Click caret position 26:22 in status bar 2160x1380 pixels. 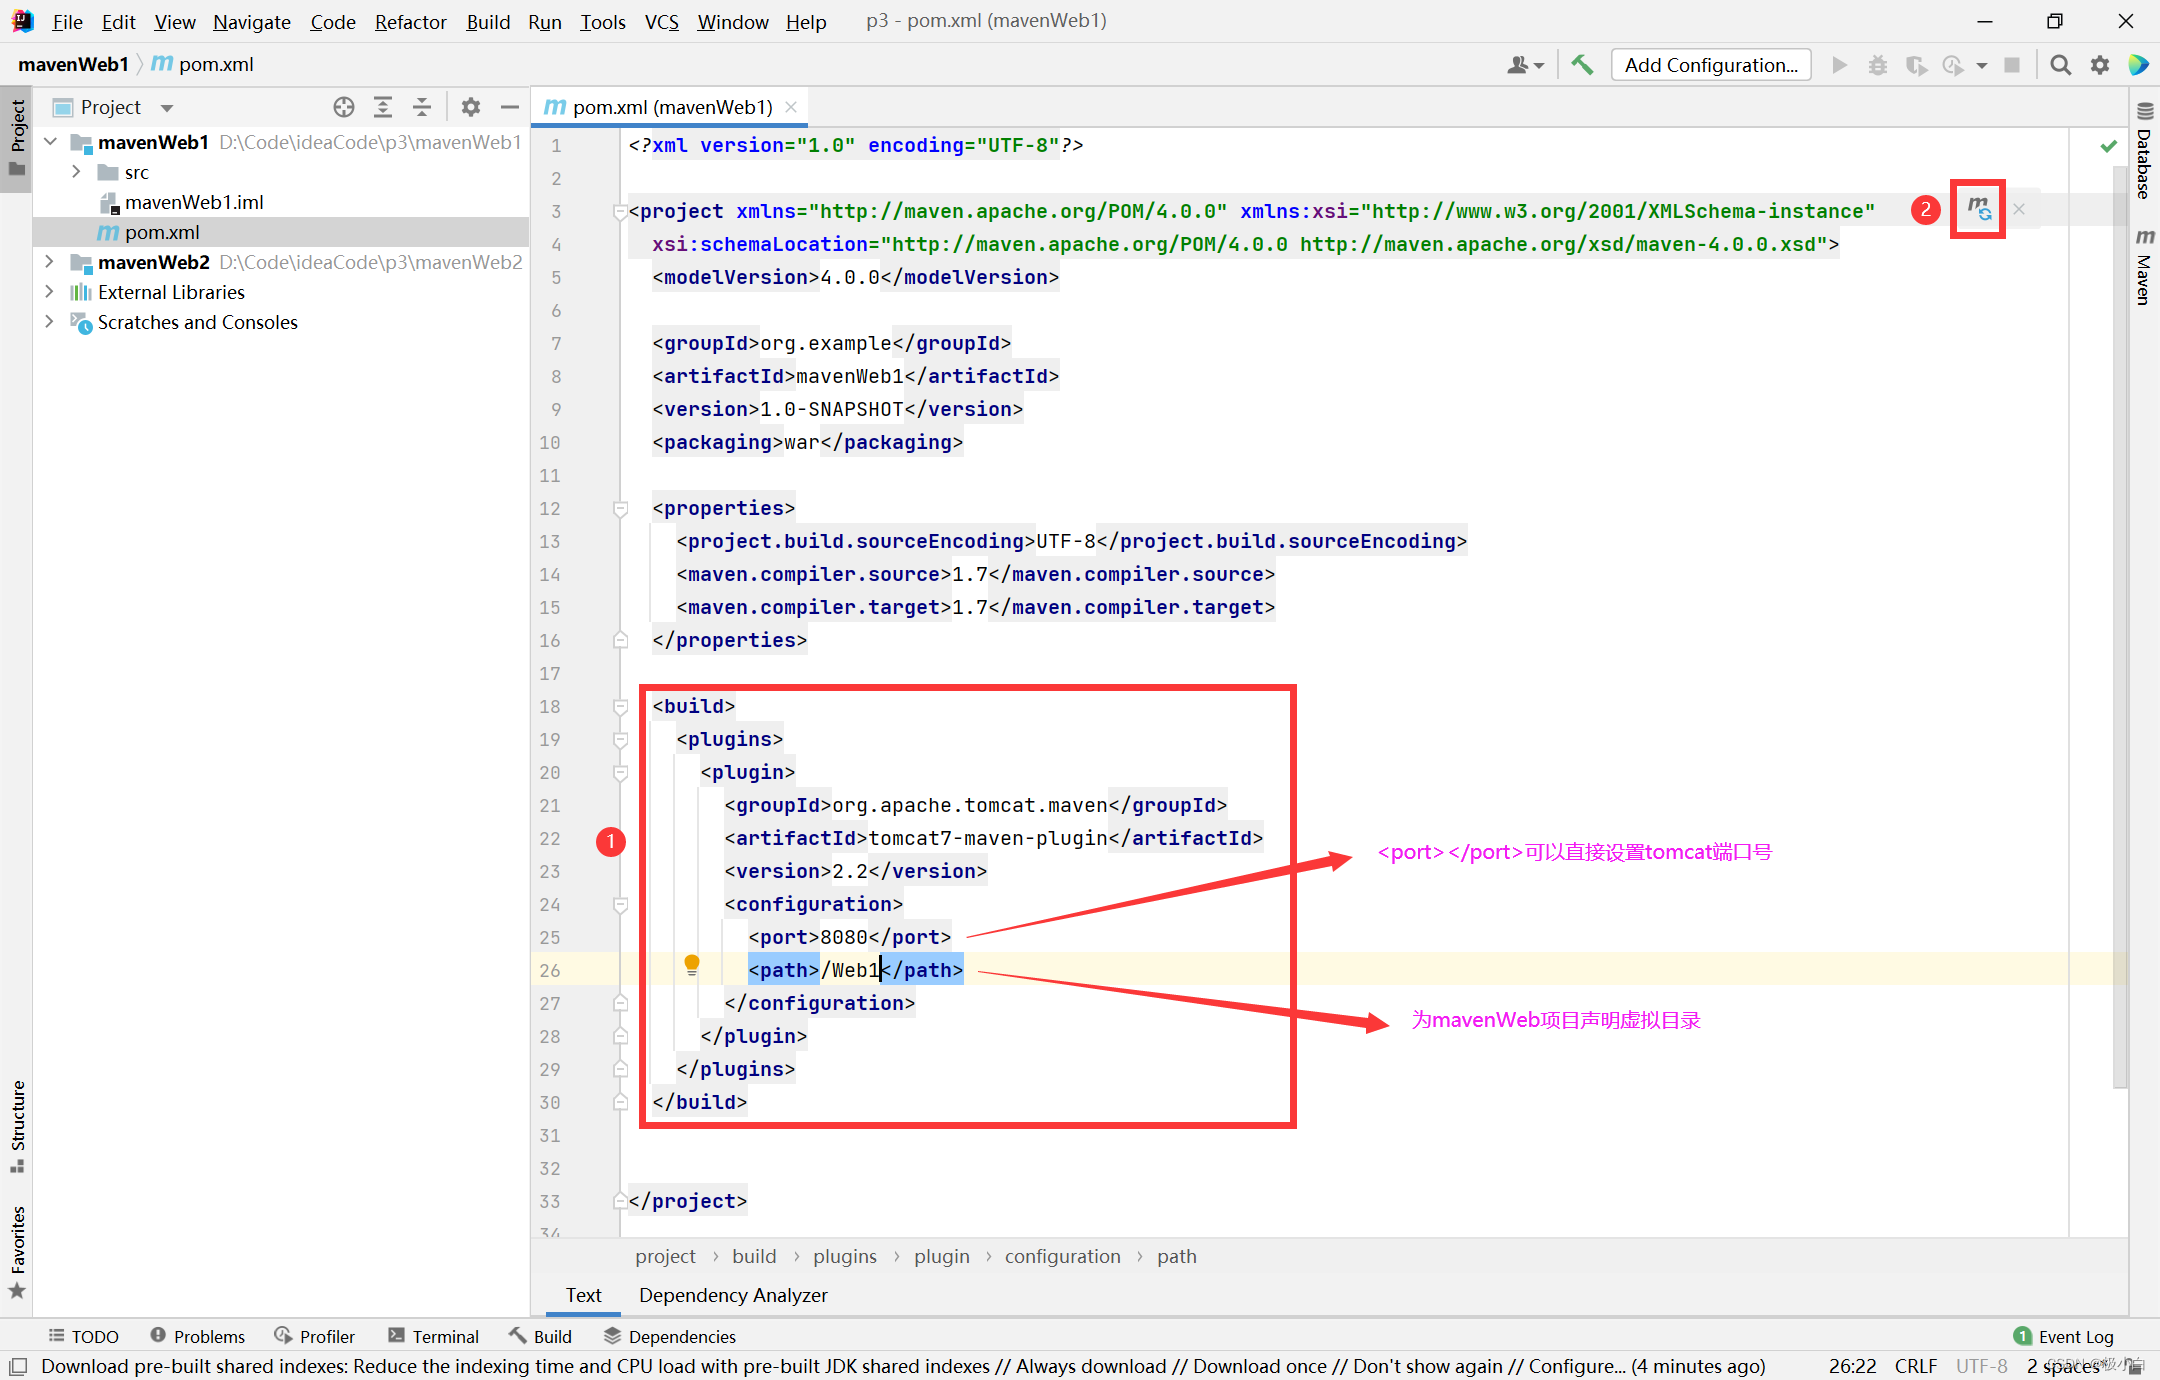coord(1852,1366)
